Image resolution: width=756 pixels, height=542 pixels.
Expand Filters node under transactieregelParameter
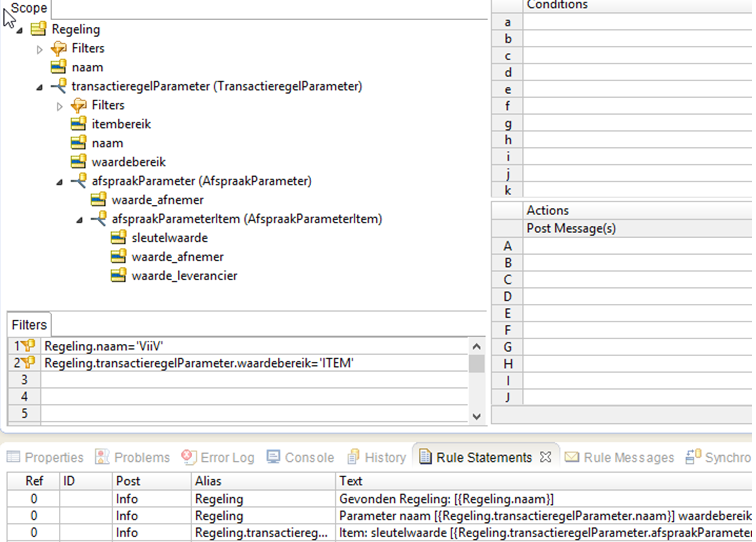(60, 106)
